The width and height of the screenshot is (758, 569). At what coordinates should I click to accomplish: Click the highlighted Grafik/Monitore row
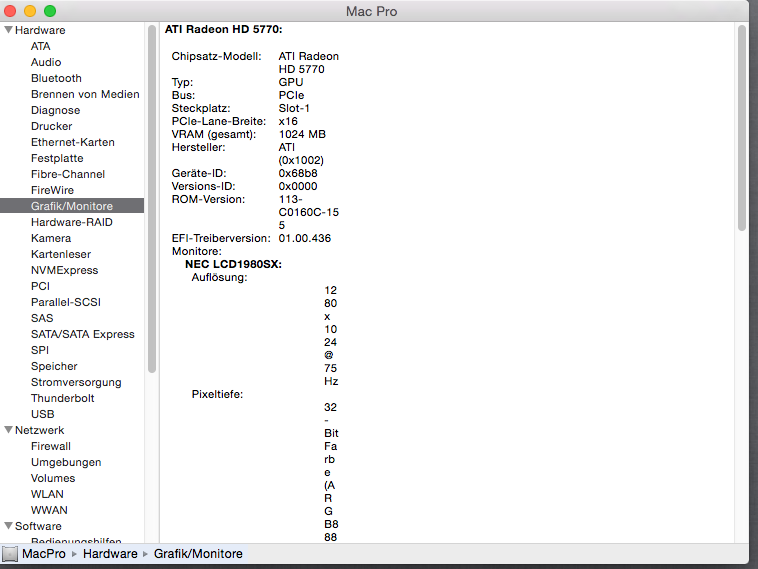72,205
